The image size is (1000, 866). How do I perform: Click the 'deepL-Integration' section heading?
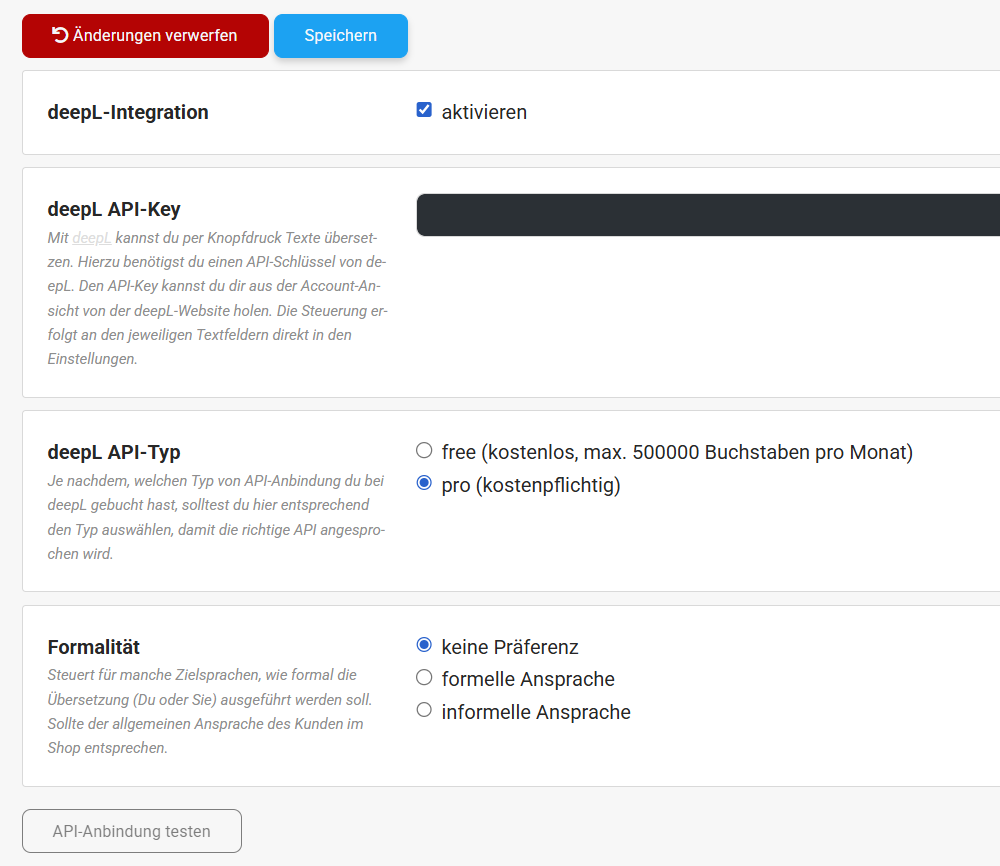point(128,112)
